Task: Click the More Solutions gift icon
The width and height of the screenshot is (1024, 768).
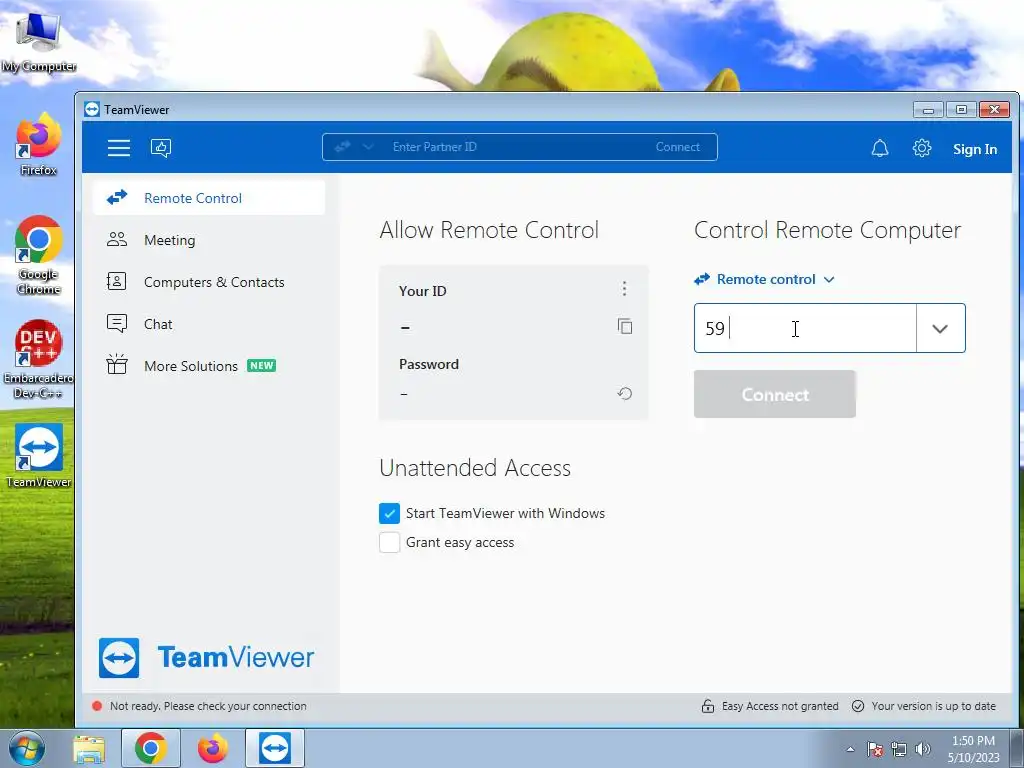Action: 117,364
